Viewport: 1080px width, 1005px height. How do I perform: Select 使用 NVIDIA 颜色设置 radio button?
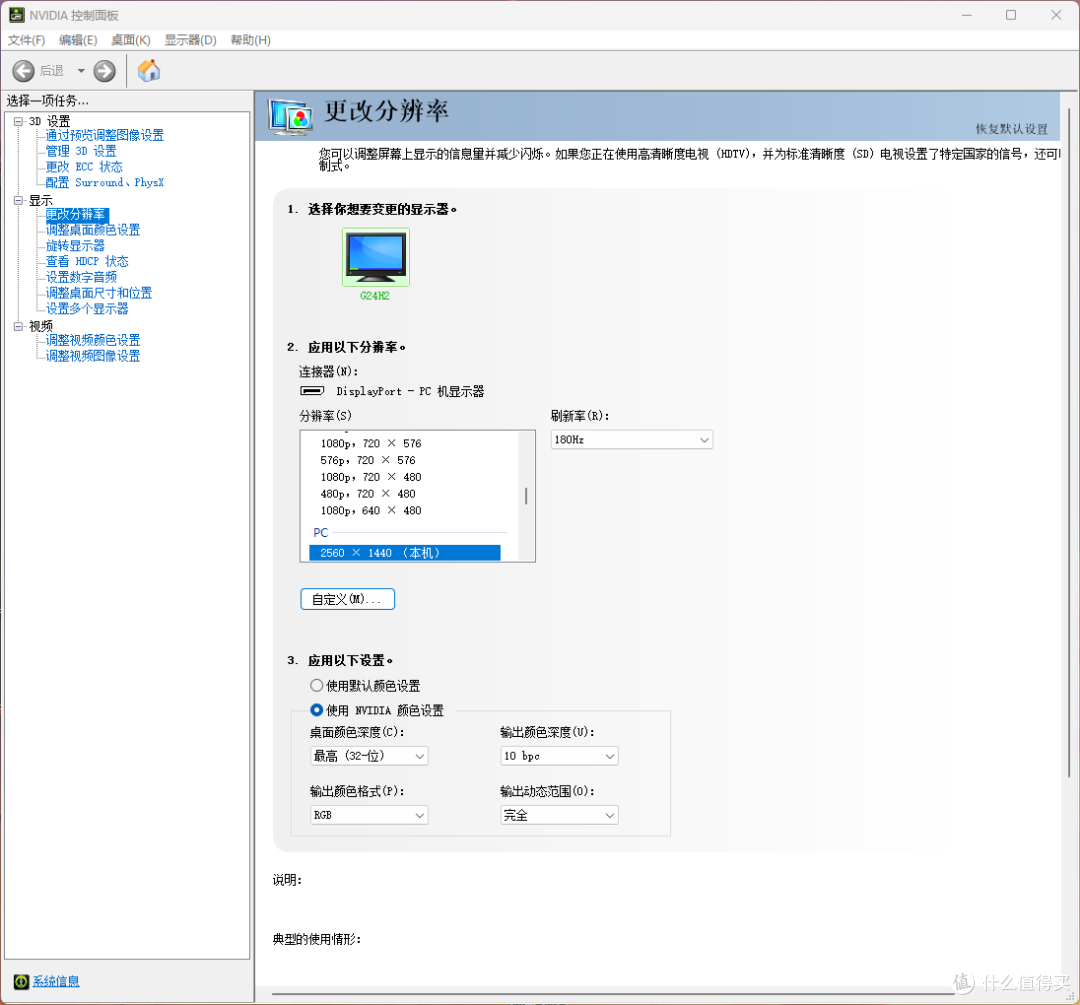click(x=317, y=711)
